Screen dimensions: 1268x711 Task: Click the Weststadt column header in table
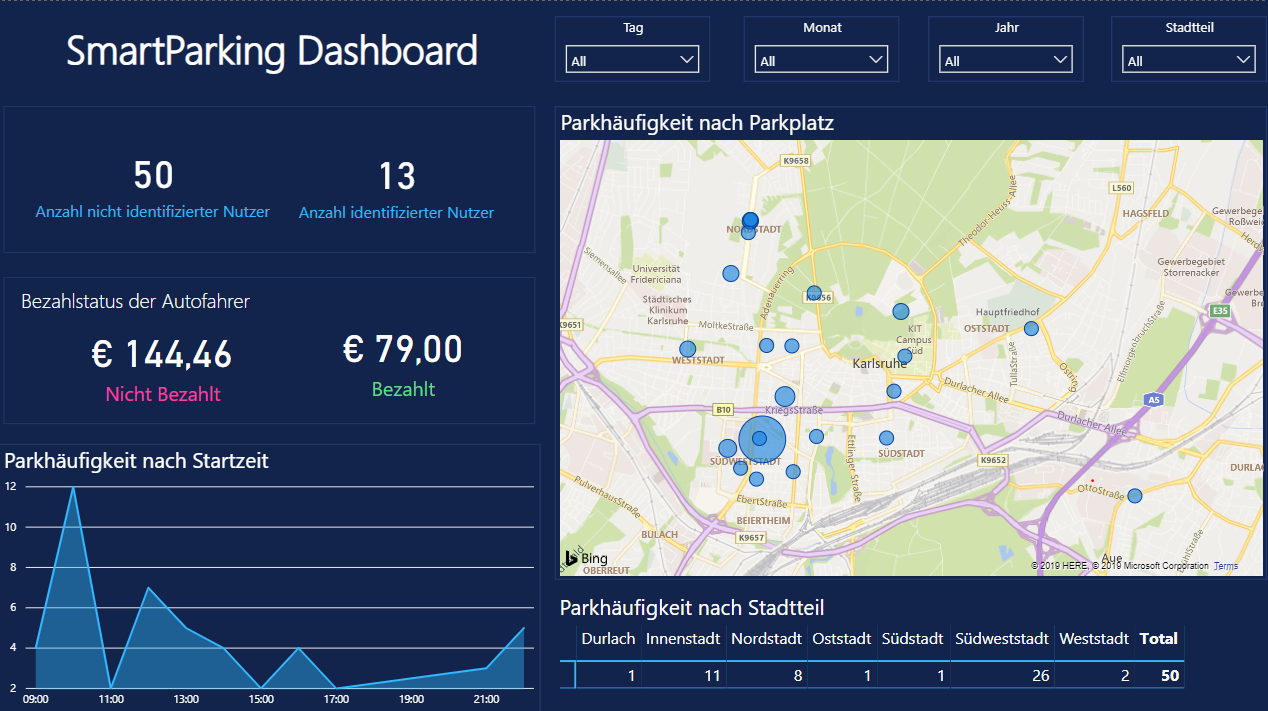coord(1095,638)
